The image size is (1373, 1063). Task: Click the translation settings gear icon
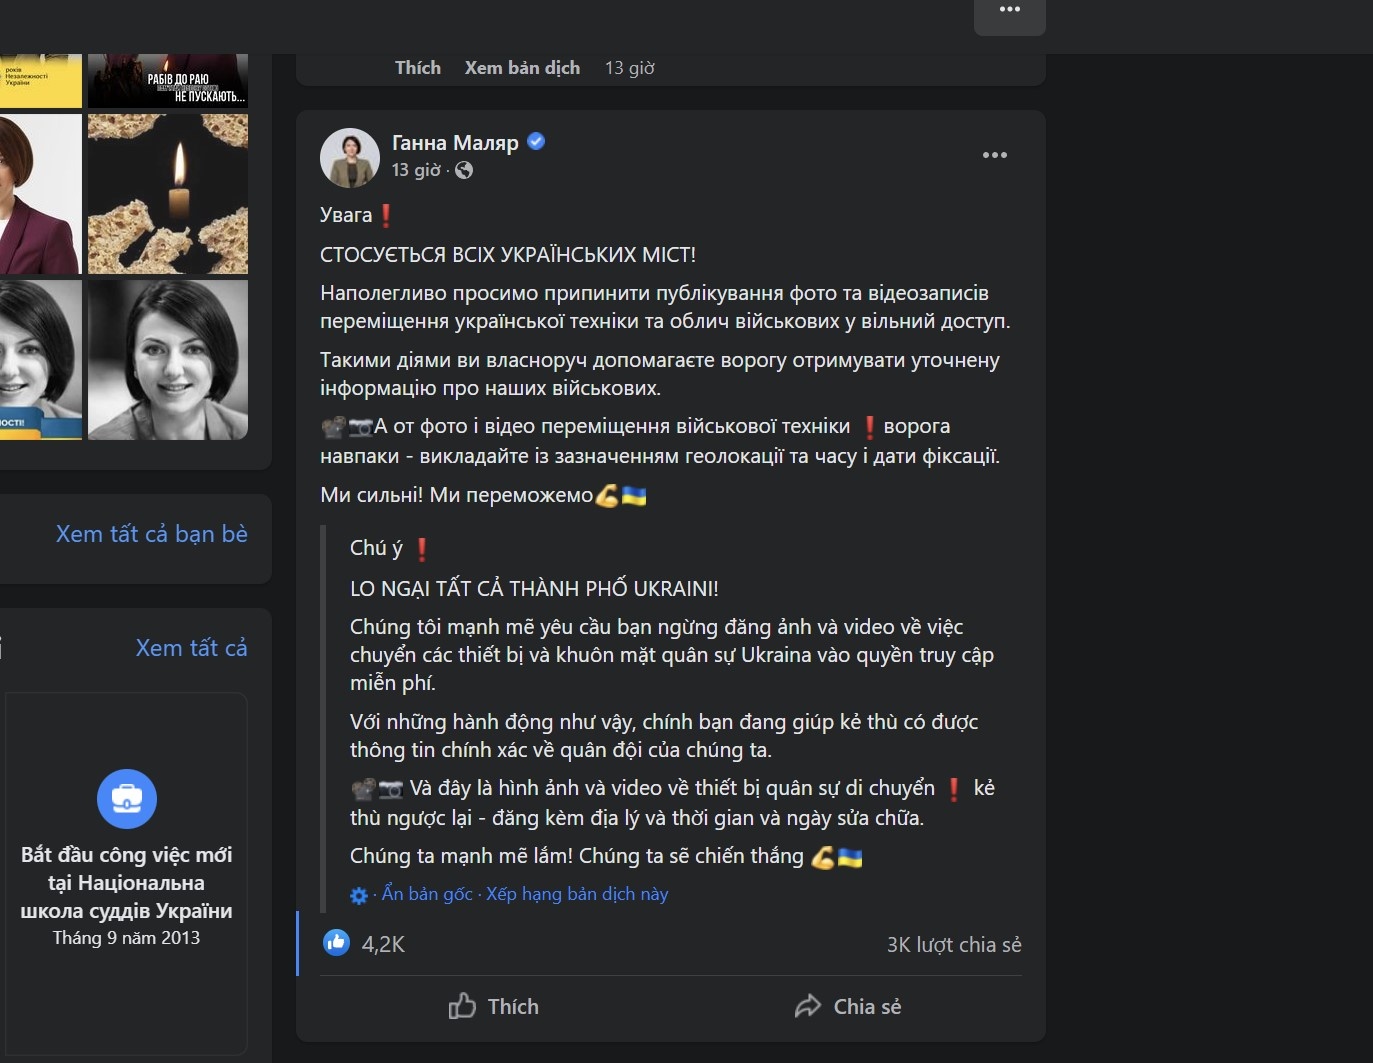pos(359,896)
